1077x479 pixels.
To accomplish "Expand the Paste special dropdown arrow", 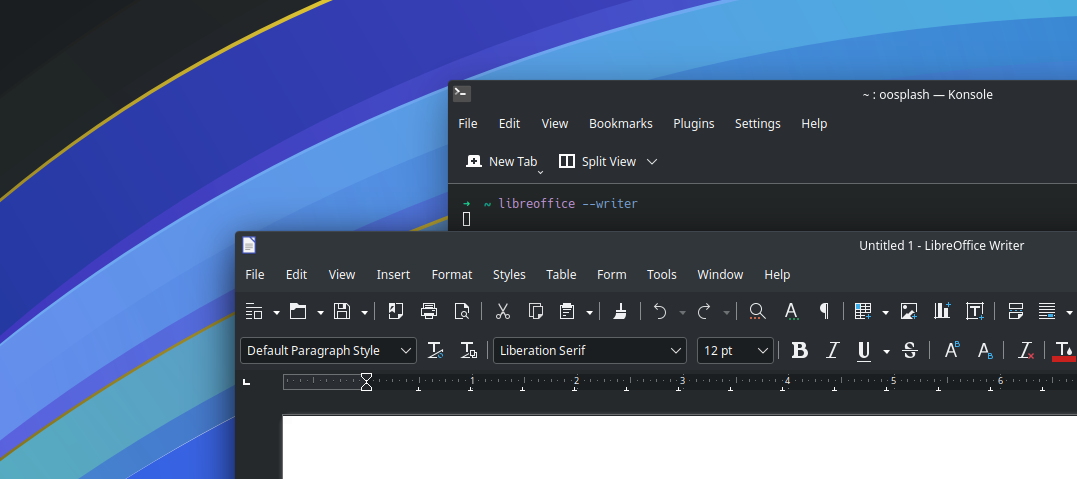I will pyautogui.click(x=589, y=313).
